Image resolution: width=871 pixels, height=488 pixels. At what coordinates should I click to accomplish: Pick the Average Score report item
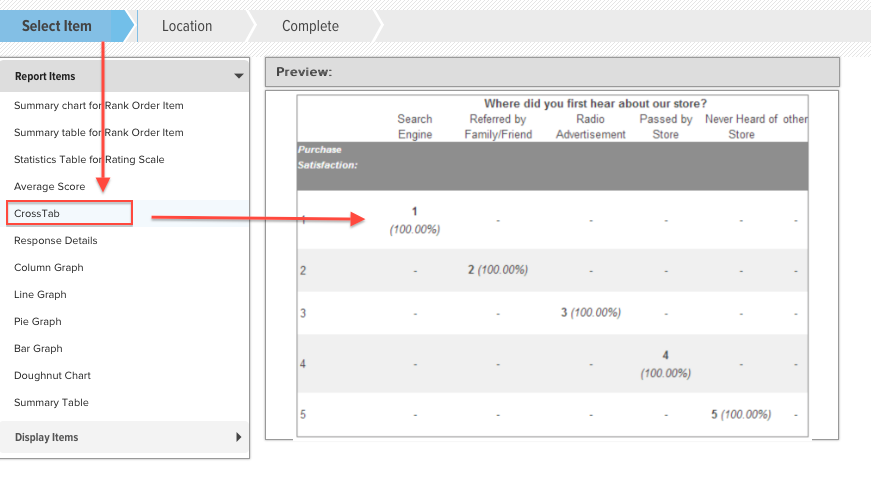(x=49, y=187)
